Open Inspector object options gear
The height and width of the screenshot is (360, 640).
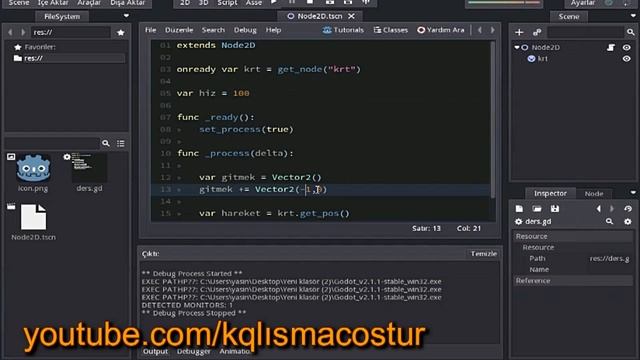coord(628,222)
